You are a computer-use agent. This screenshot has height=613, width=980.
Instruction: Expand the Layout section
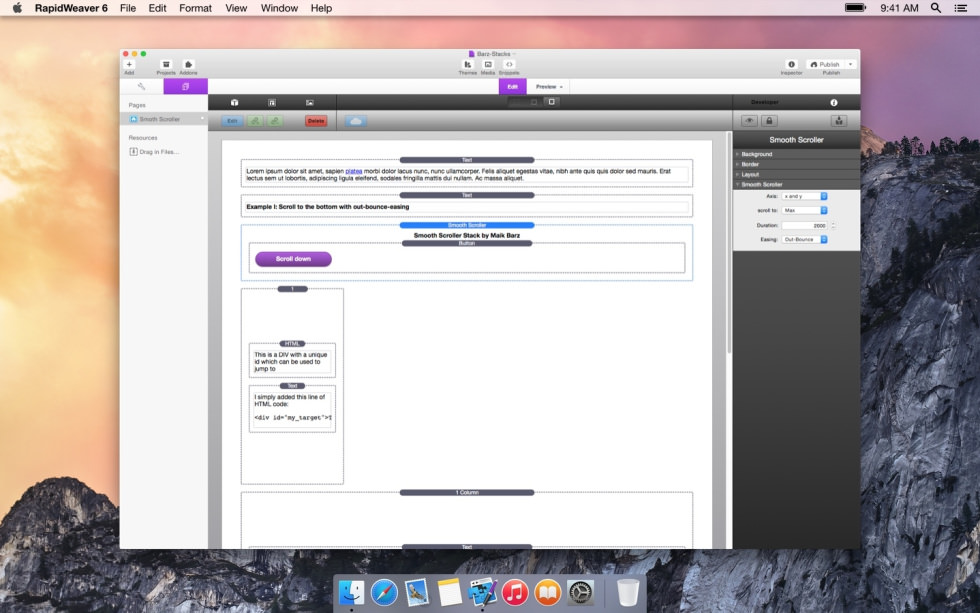point(797,174)
